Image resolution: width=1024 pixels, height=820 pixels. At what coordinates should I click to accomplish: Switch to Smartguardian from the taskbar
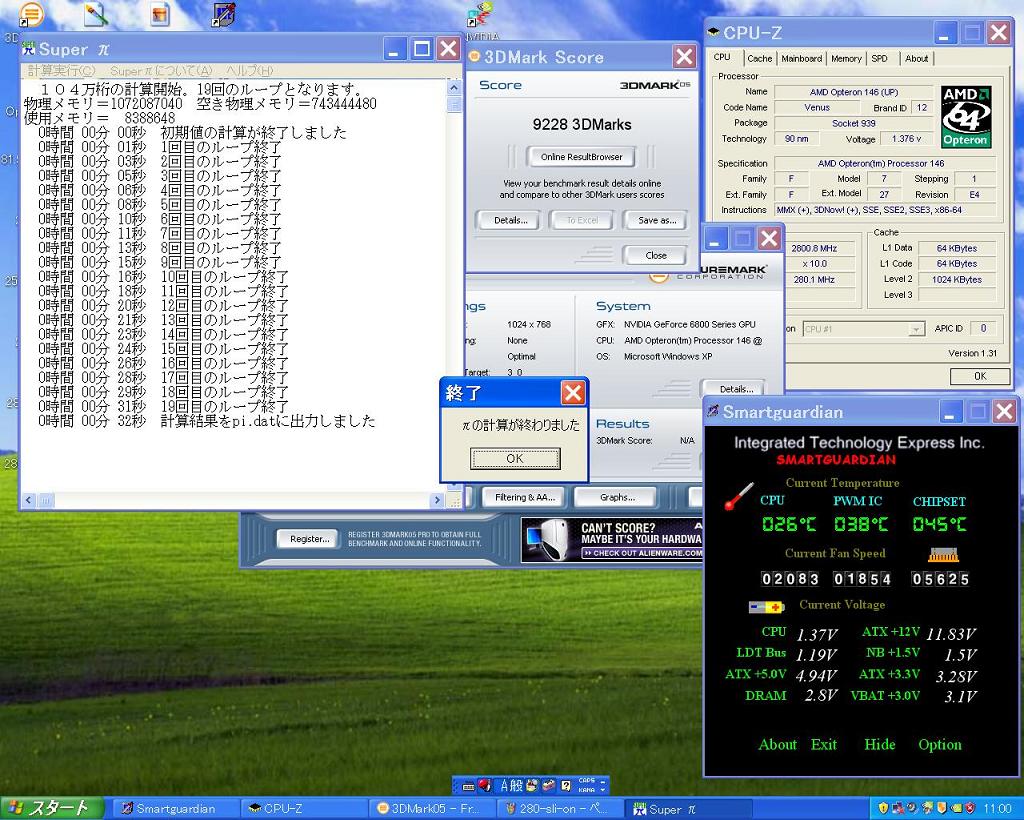(x=174, y=809)
